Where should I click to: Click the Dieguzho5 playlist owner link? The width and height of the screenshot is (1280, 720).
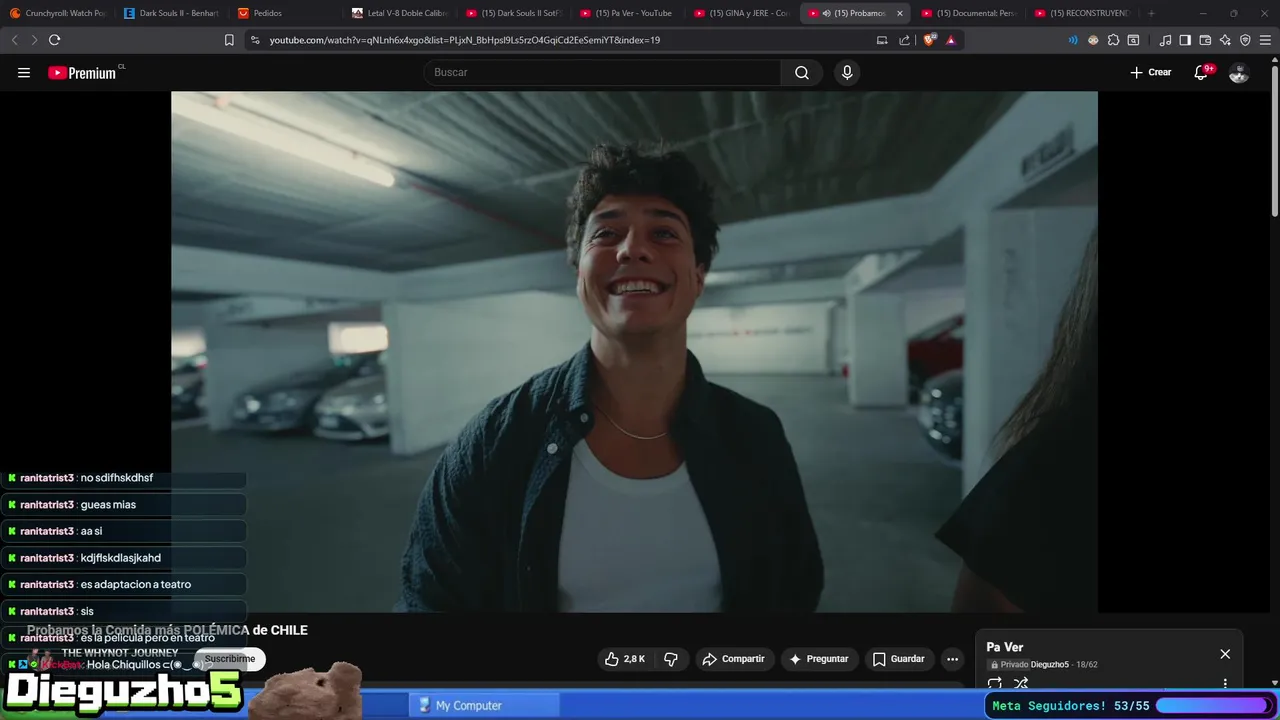[1050, 665]
